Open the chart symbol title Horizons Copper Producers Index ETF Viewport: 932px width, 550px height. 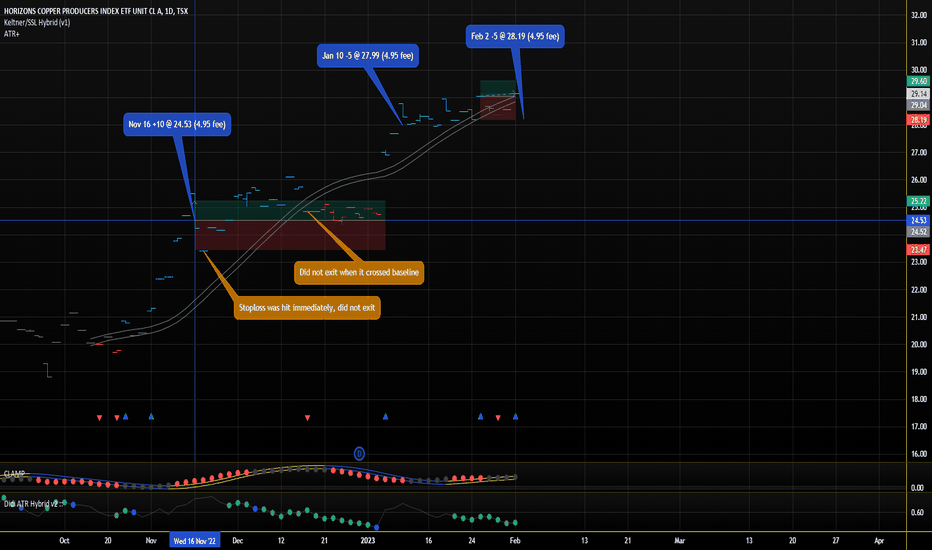[96, 11]
